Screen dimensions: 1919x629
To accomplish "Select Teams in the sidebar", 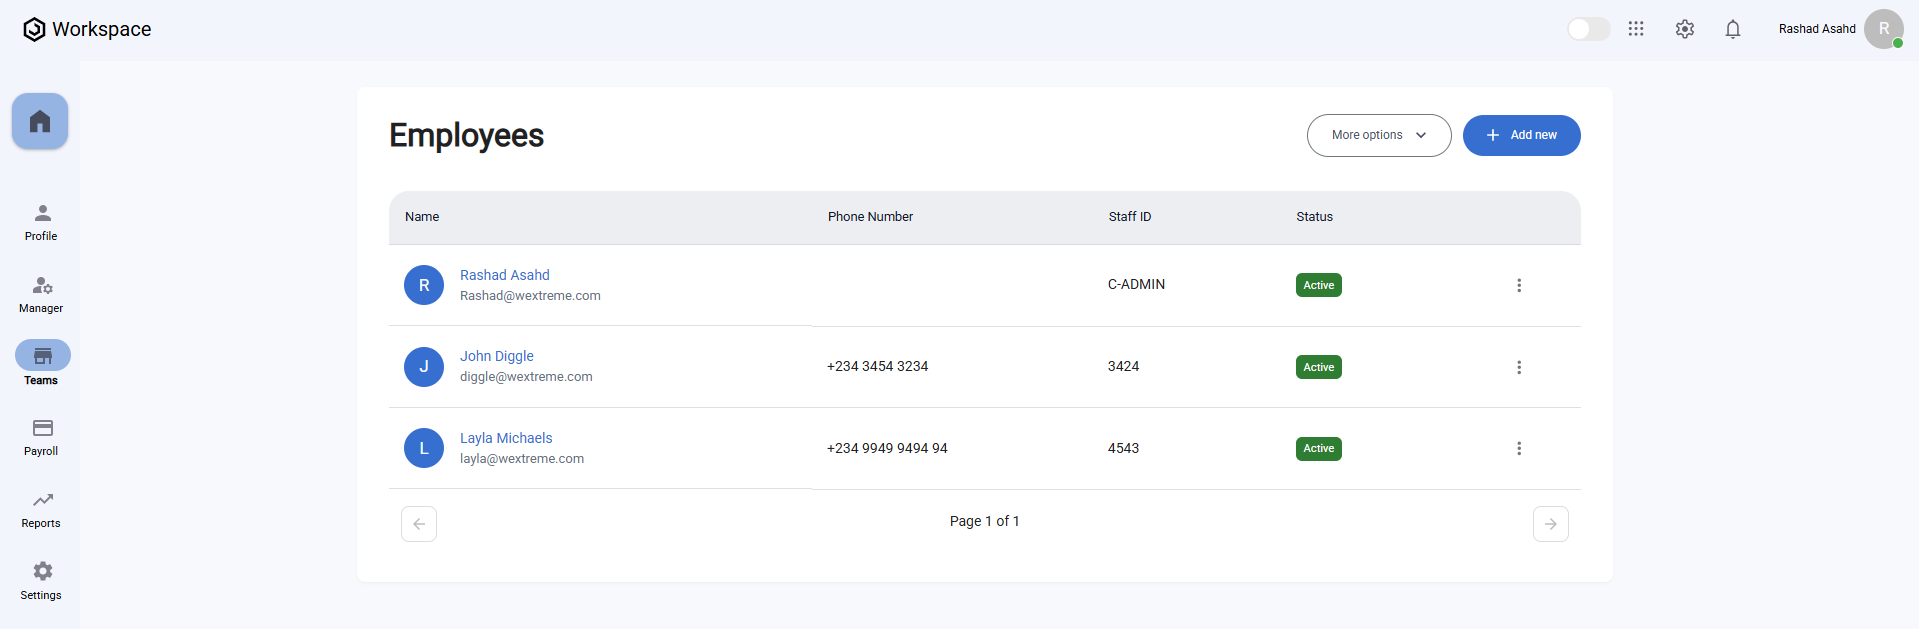I will [x=42, y=364].
